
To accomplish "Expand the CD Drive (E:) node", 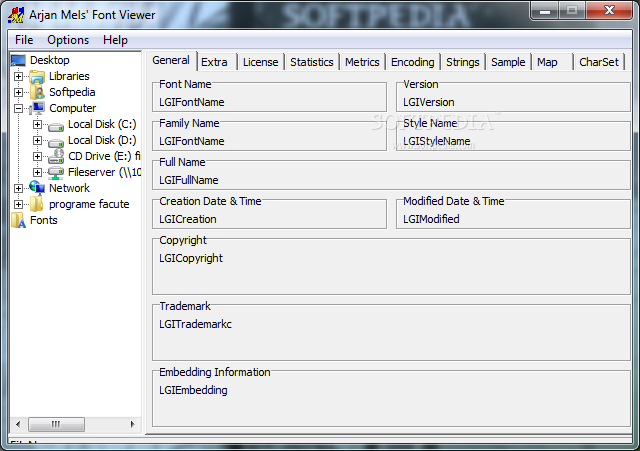I will click(37, 156).
